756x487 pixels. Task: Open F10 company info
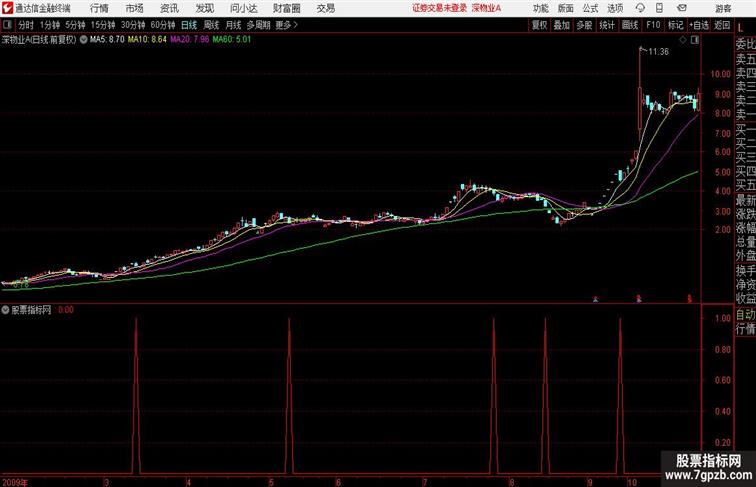coord(653,25)
